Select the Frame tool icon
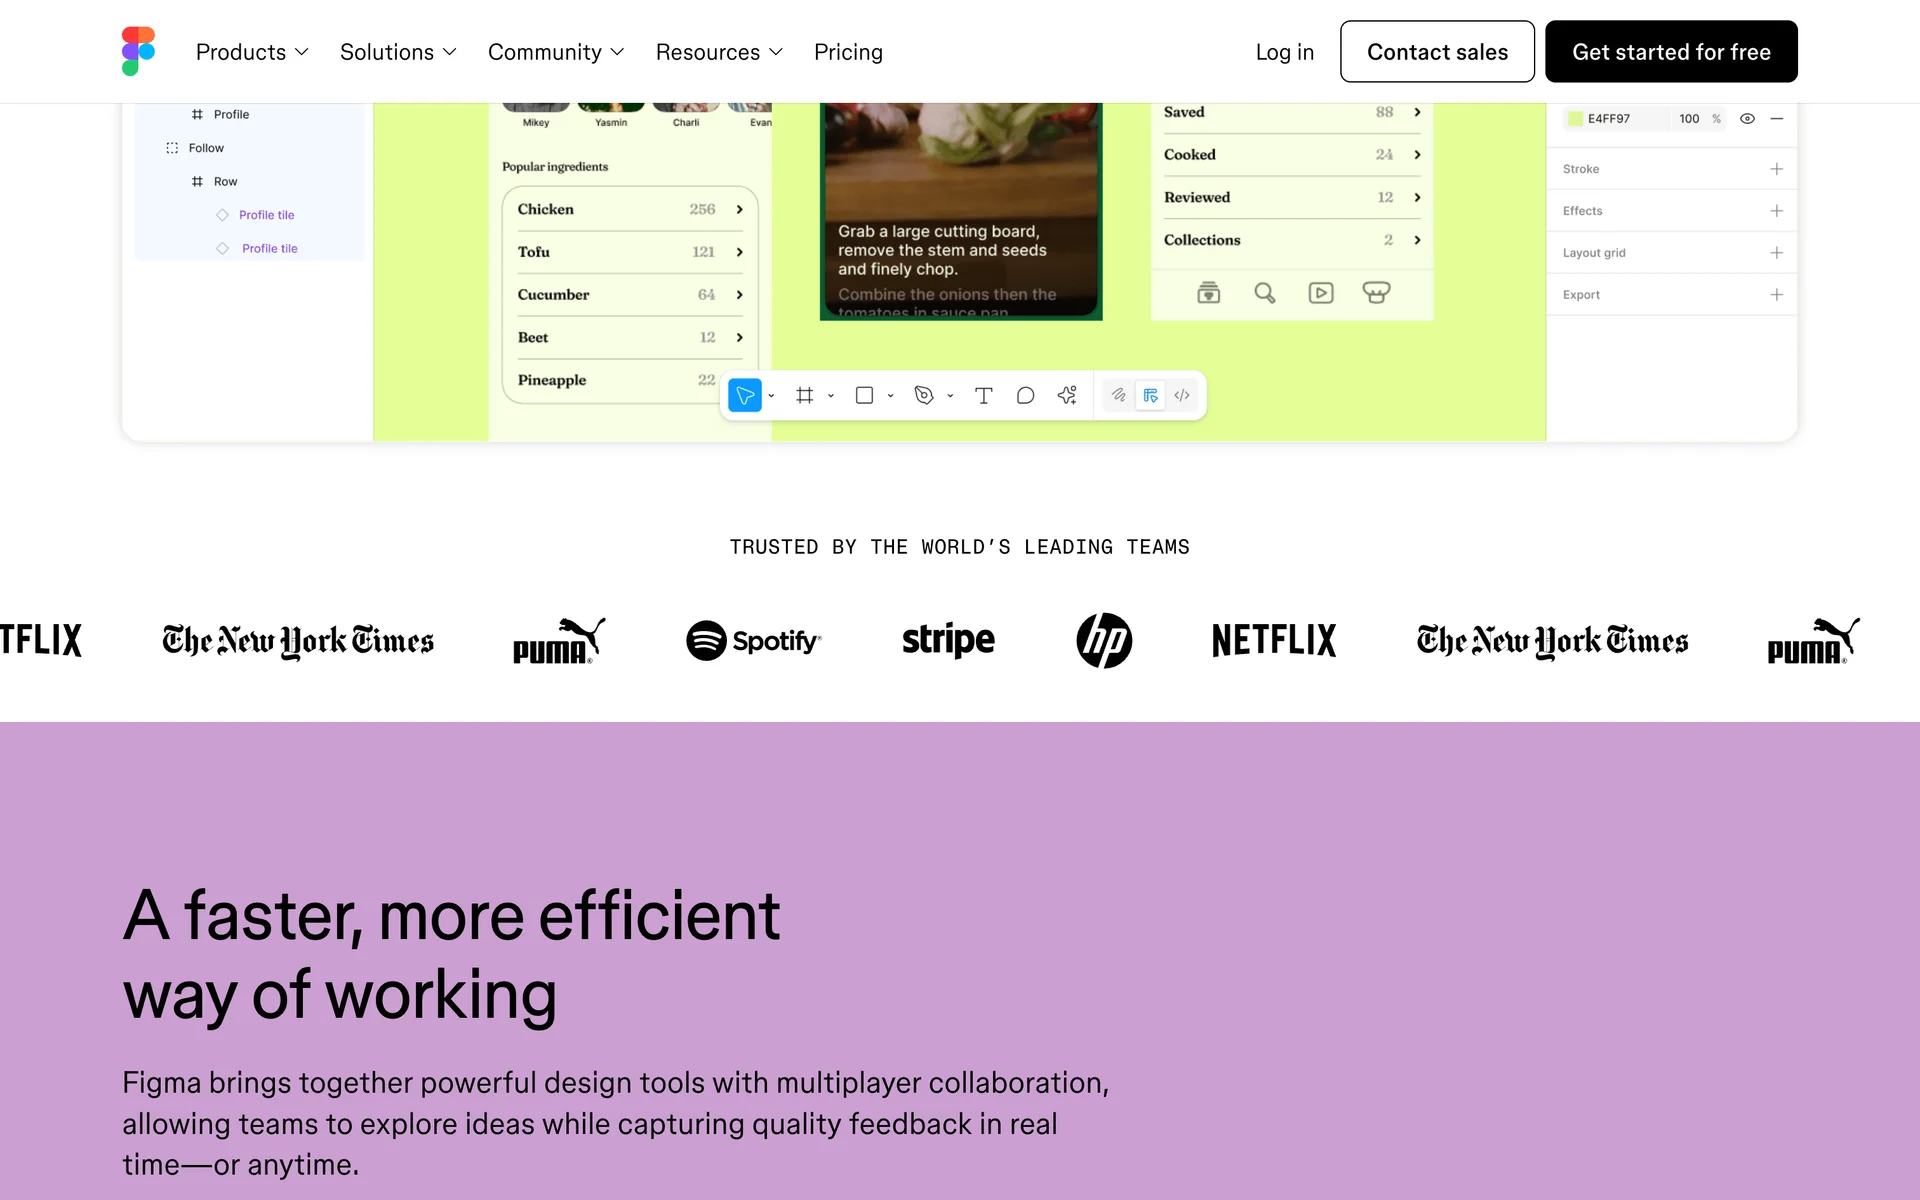The height and width of the screenshot is (1200, 1920). coord(804,396)
